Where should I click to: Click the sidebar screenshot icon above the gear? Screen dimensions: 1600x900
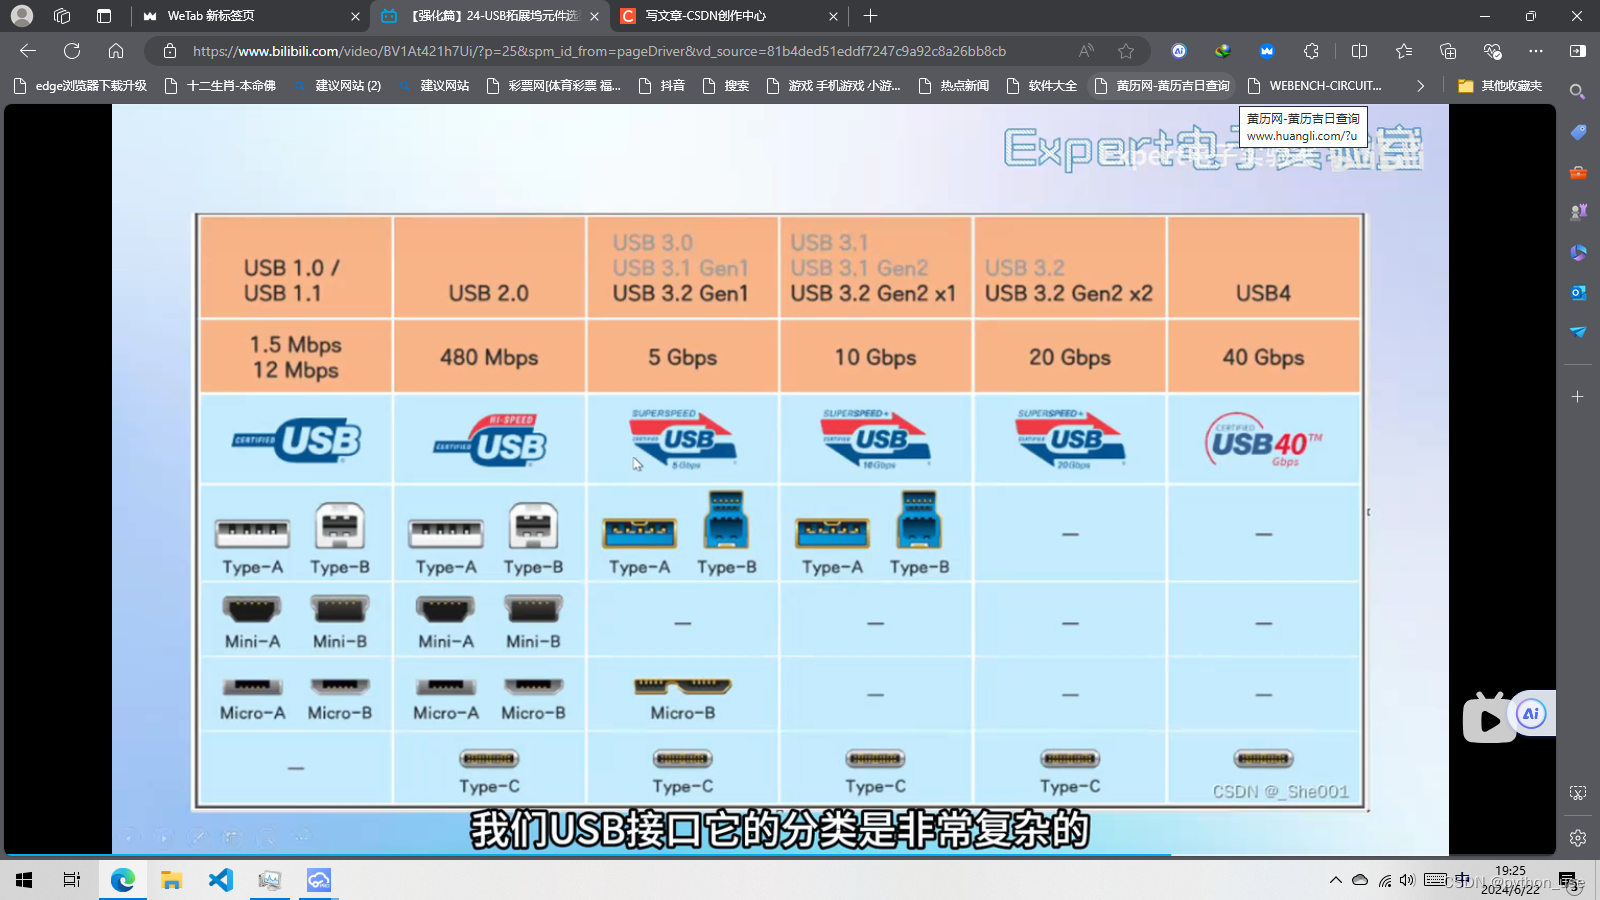[x=1578, y=793]
